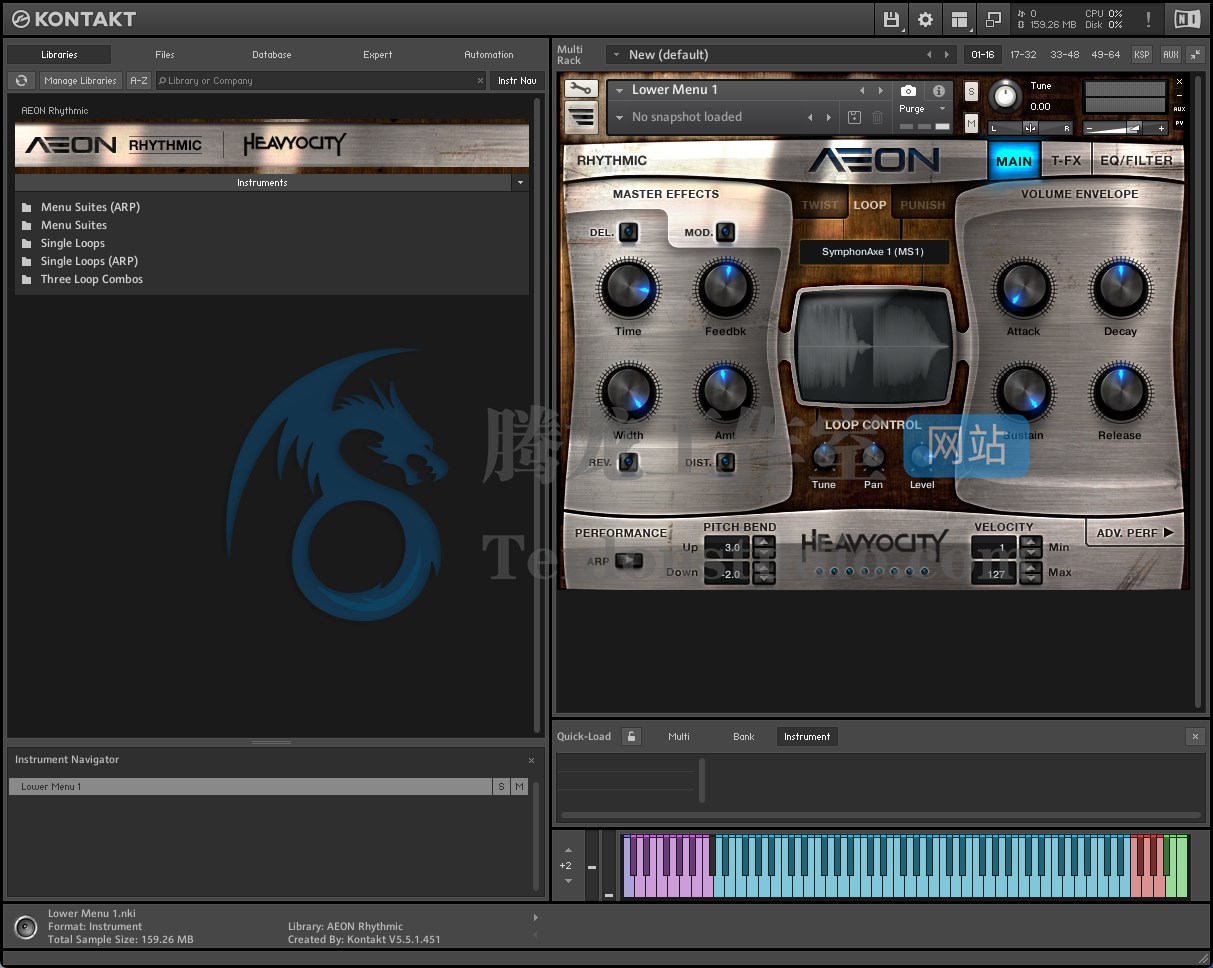Click the wrench icon to edit the instrument
Screen dimensions: 1213x968
(x=581, y=88)
